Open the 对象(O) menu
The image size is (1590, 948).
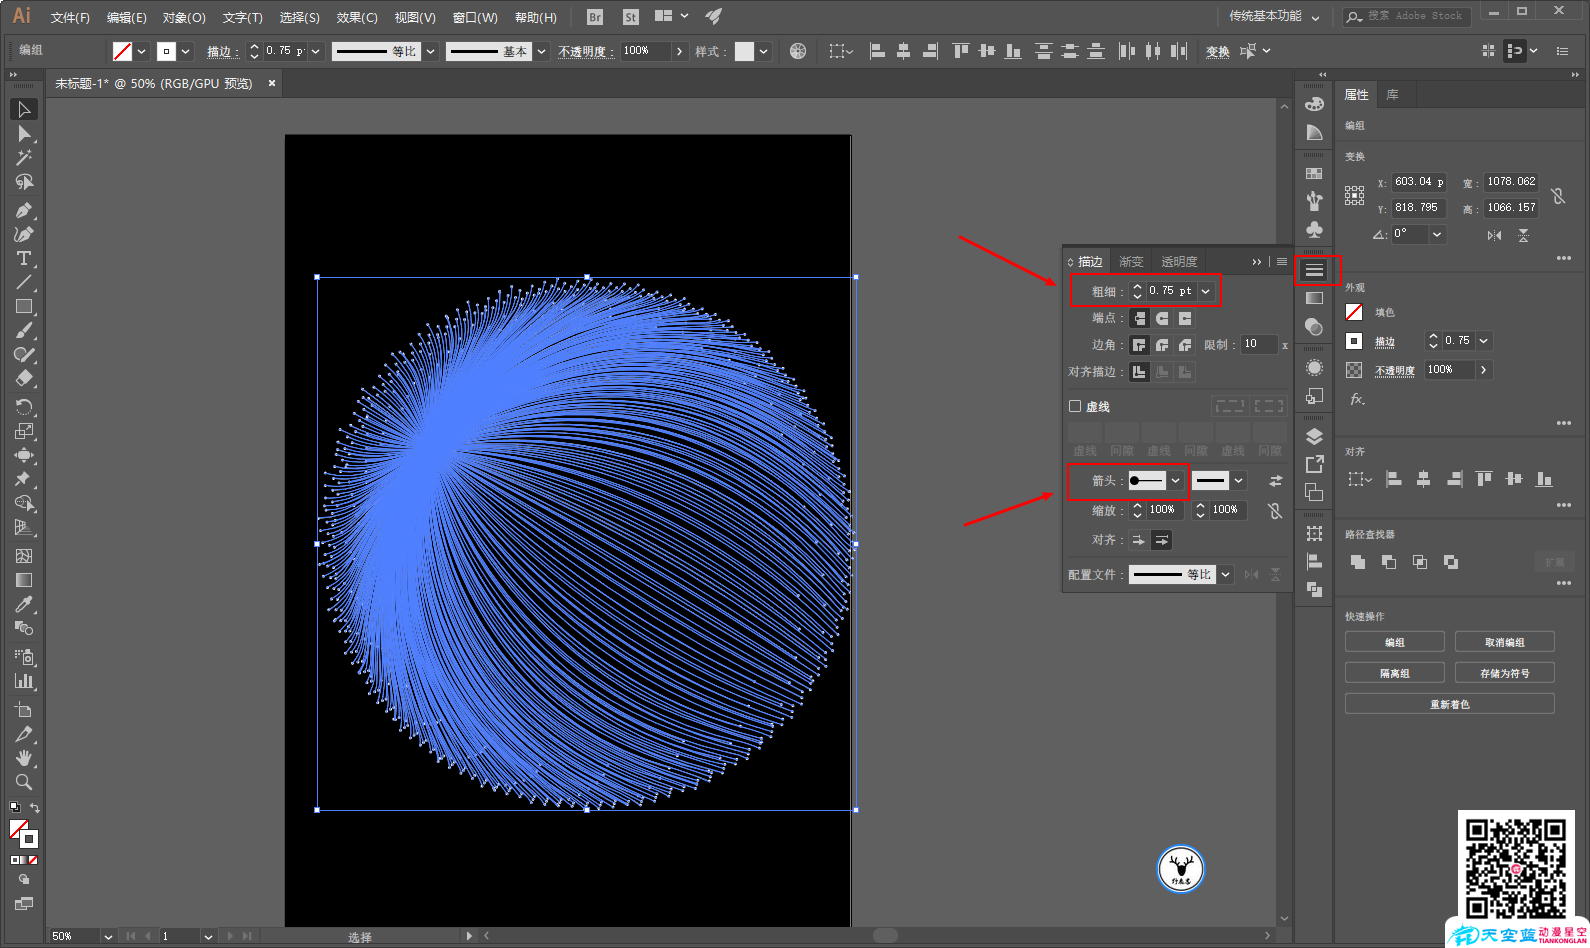click(184, 17)
